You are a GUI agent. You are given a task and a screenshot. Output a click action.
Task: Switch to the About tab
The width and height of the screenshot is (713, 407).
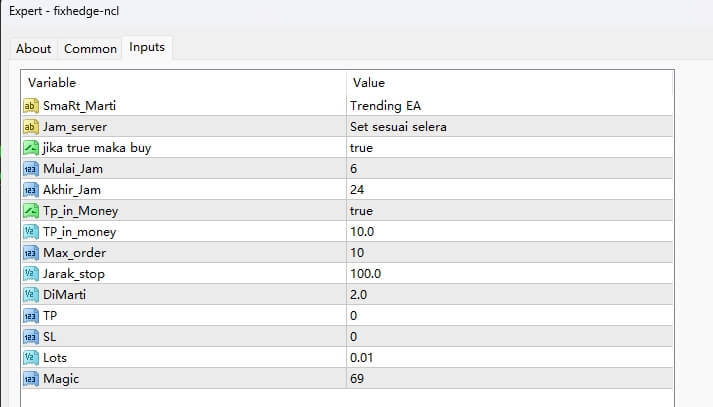pos(33,48)
